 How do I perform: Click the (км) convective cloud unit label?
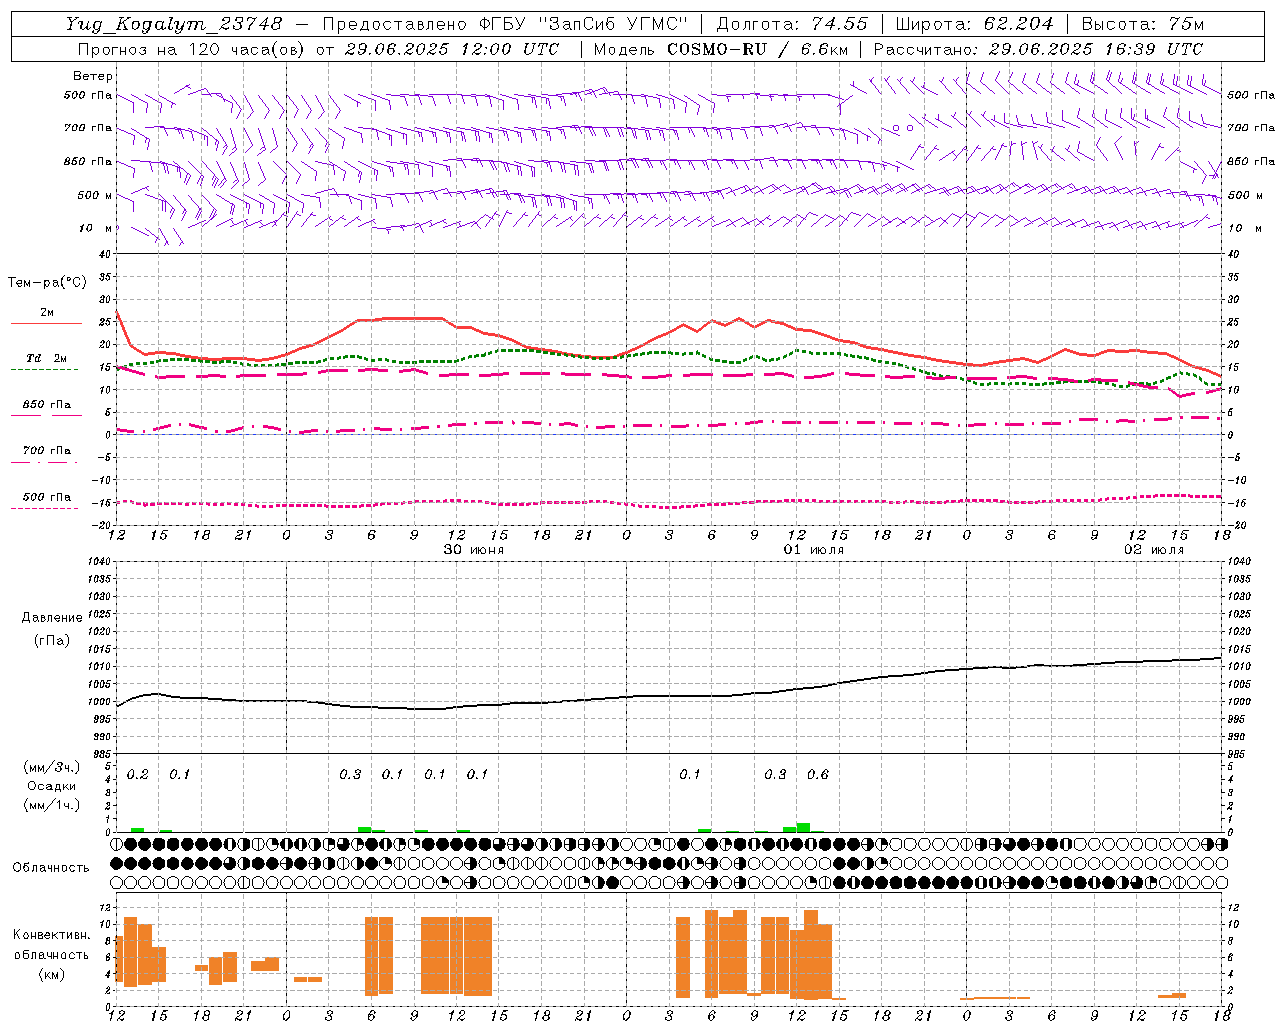pos(51,974)
